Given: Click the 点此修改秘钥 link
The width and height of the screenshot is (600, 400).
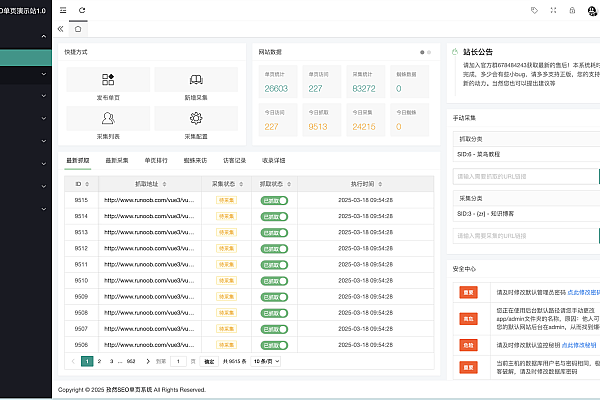Looking at the screenshot, I should tap(579, 345).
